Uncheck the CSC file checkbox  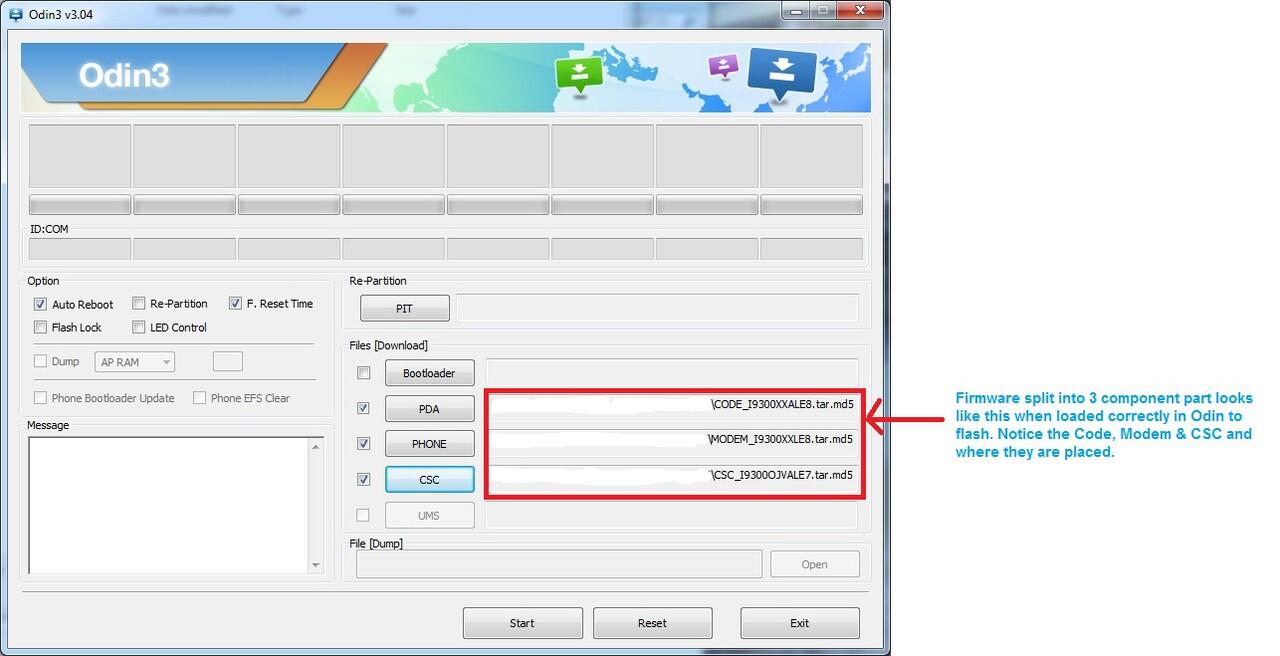point(364,479)
